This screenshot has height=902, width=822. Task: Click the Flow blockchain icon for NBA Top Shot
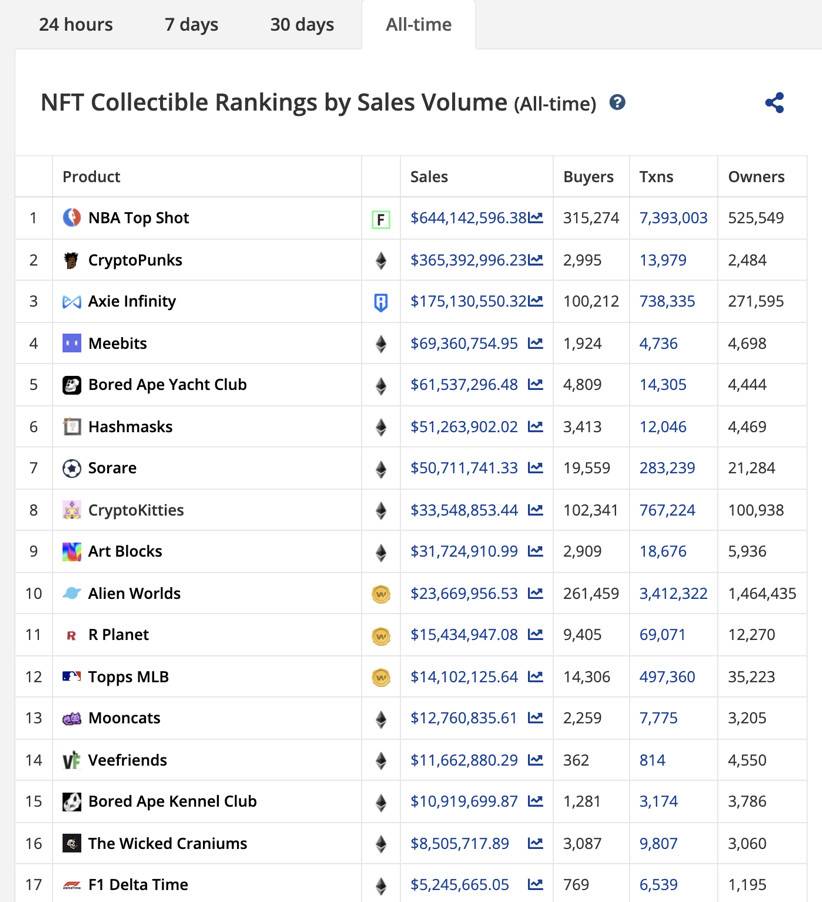(x=380, y=219)
